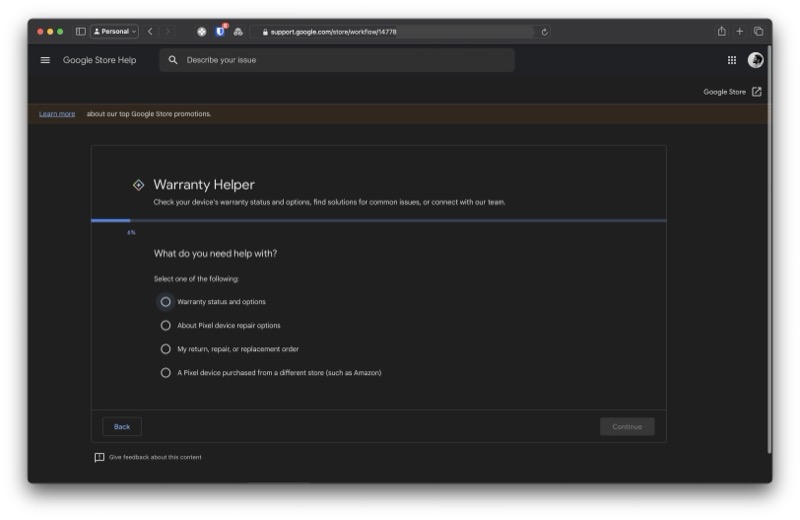The width and height of the screenshot is (800, 520).
Task: Open the hamburger main menu
Action: click(x=45, y=60)
